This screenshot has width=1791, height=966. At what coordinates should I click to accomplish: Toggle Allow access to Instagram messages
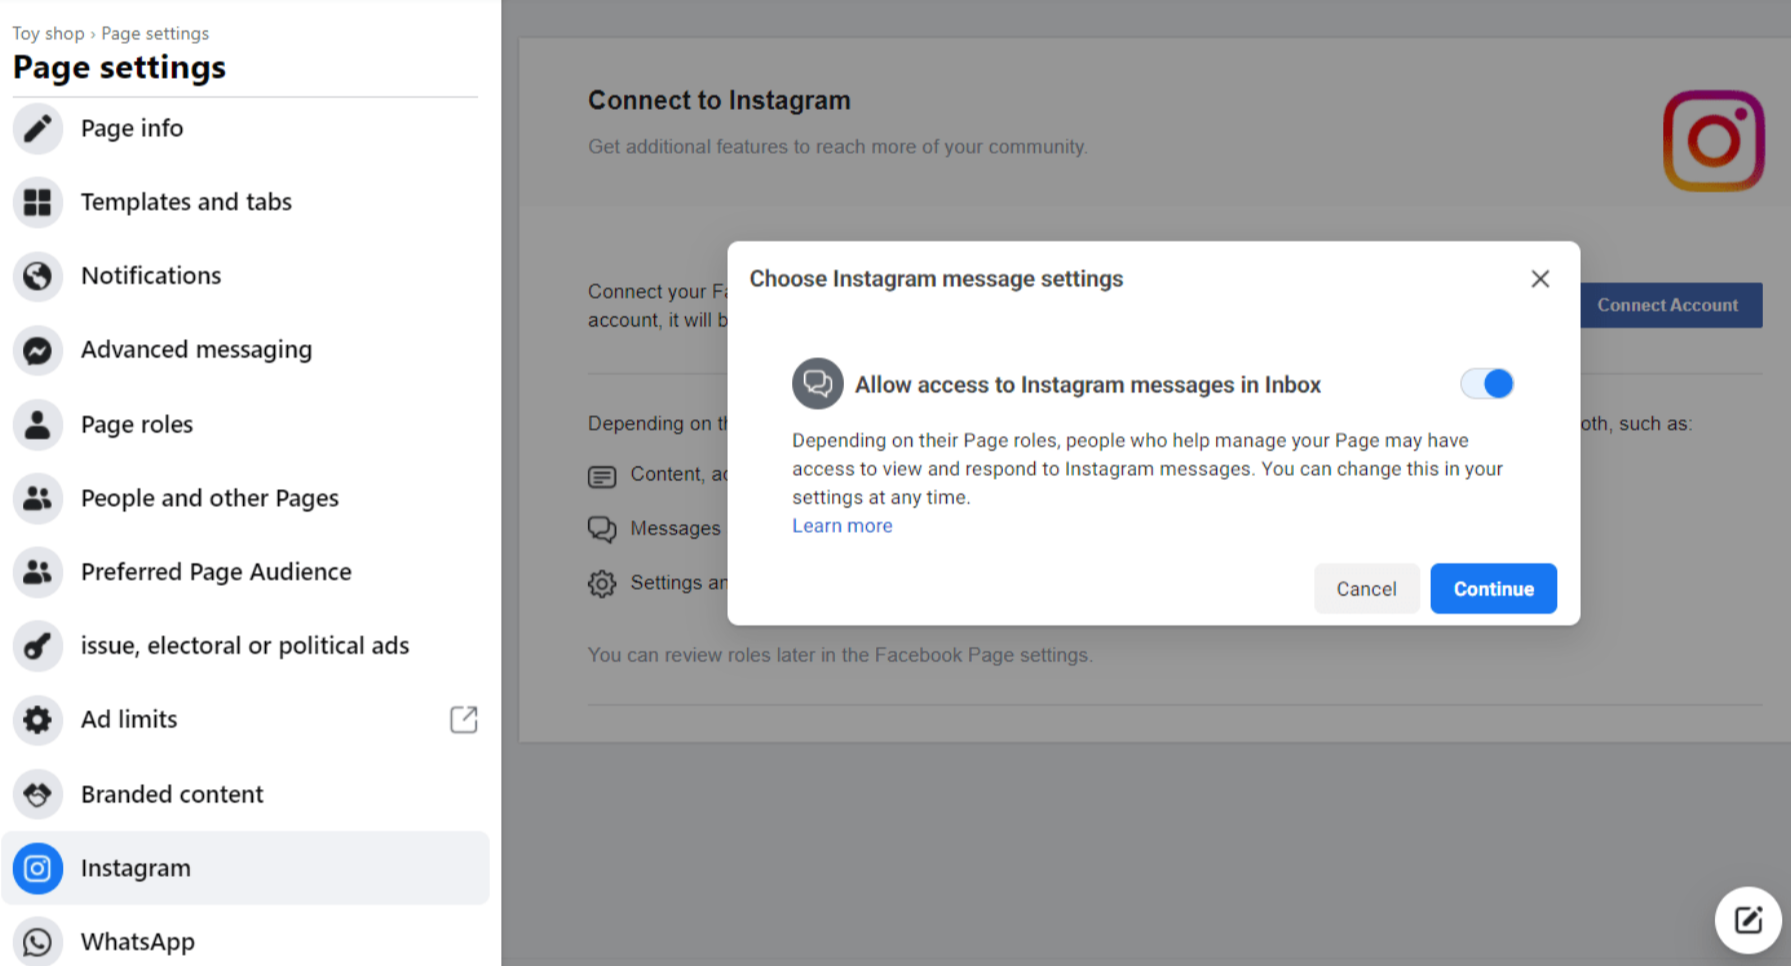pyautogui.click(x=1487, y=384)
